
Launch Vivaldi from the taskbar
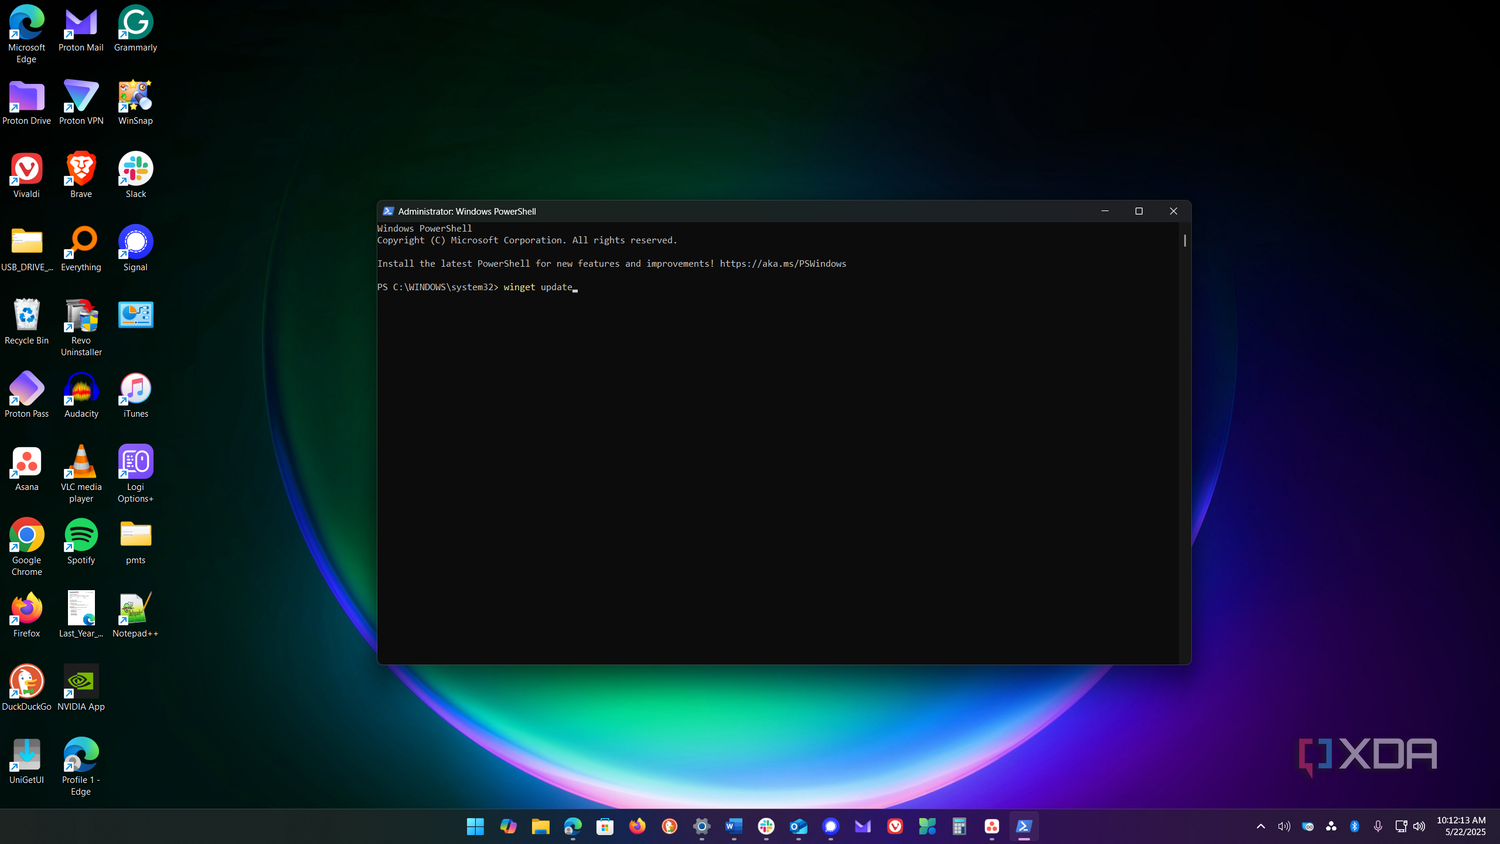coord(895,826)
